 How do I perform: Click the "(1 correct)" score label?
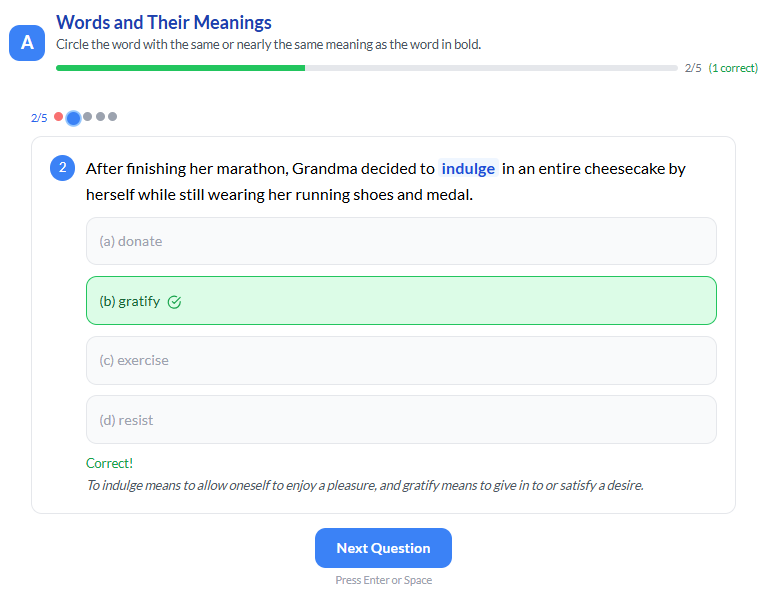[733, 68]
